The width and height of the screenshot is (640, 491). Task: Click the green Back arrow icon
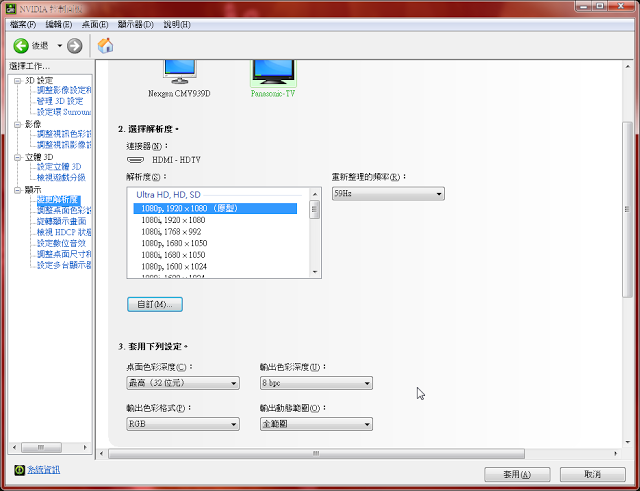coord(21,46)
